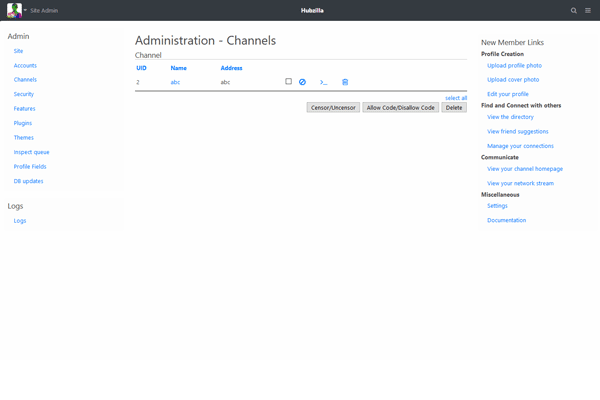Open Plugins admin page

23,123
